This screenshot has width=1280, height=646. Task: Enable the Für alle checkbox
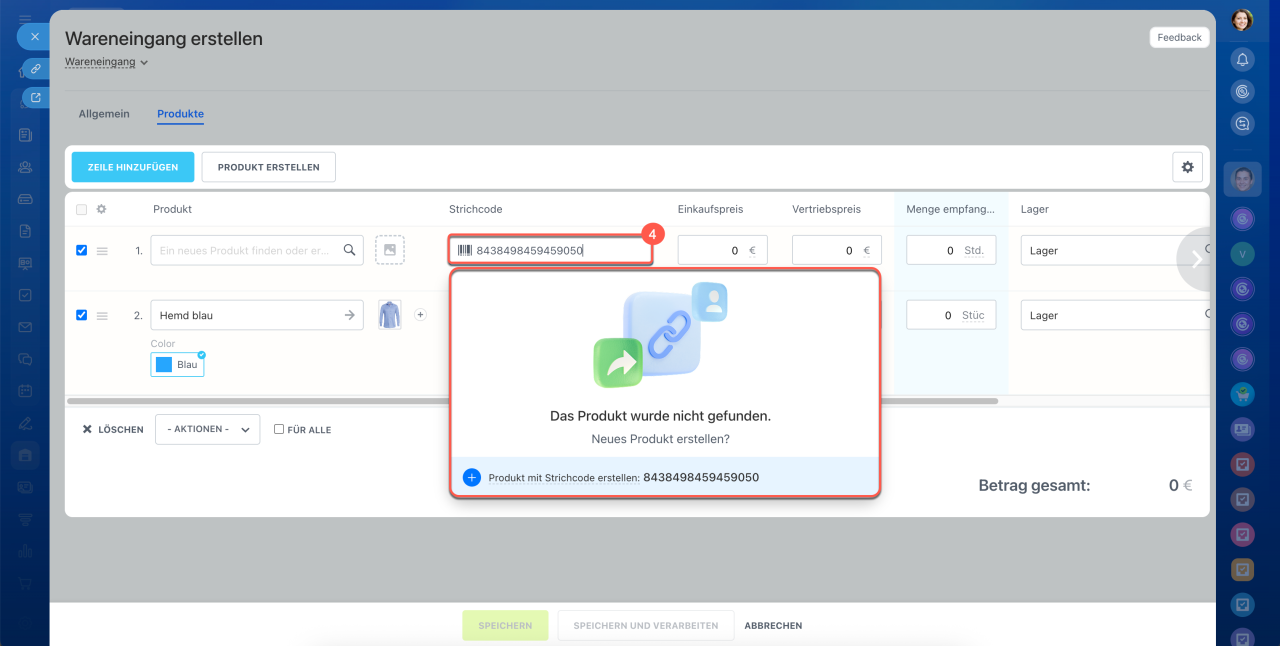pos(279,430)
